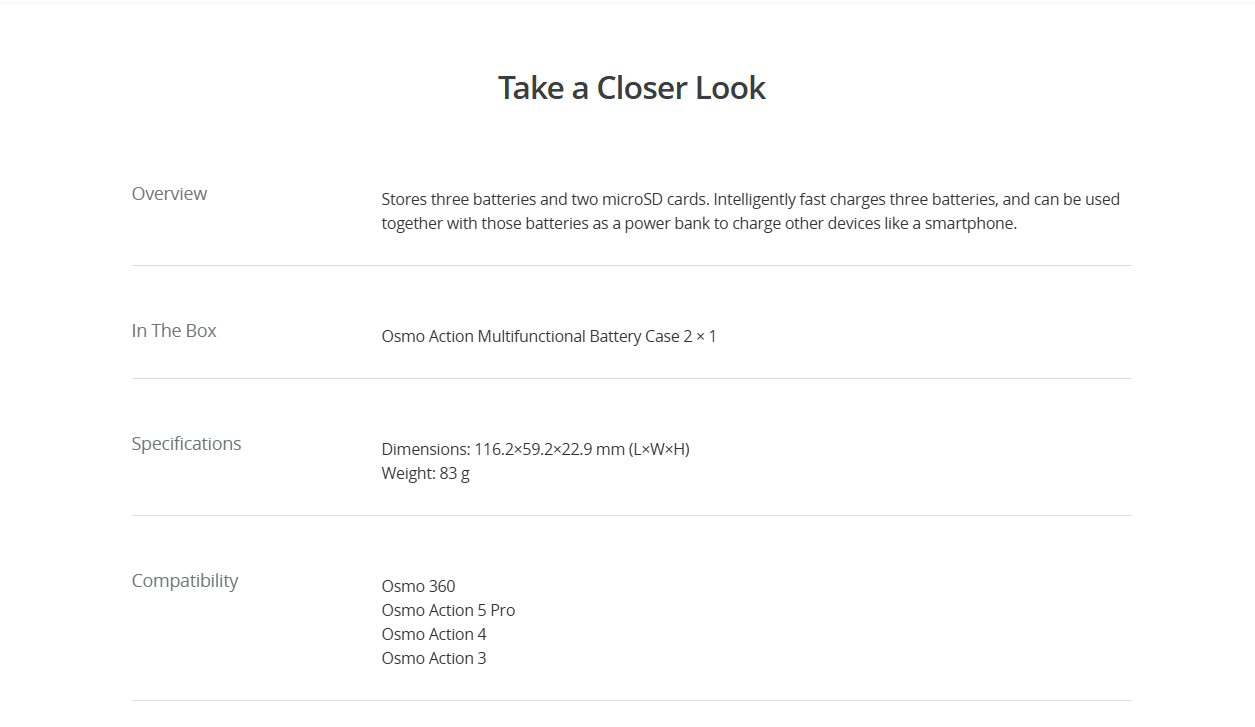Screen dimensions: 1255x727
Task: Click the '(L×W×H)' dimensions text
Action: (659, 449)
